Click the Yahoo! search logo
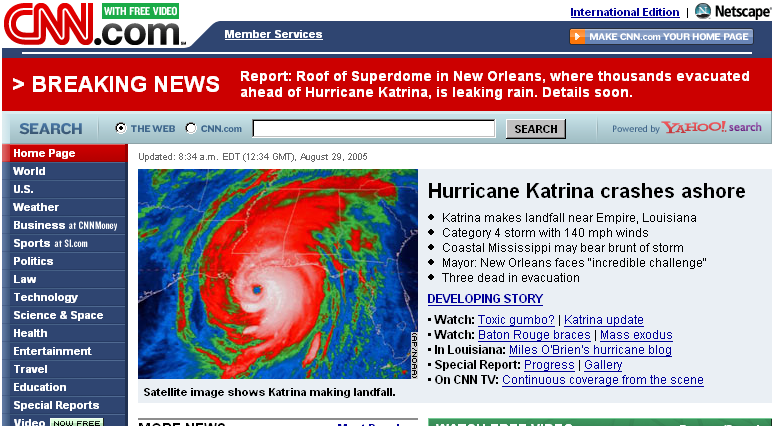The width and height of the screenshot is (772, 426). click(x=711, y=128)
